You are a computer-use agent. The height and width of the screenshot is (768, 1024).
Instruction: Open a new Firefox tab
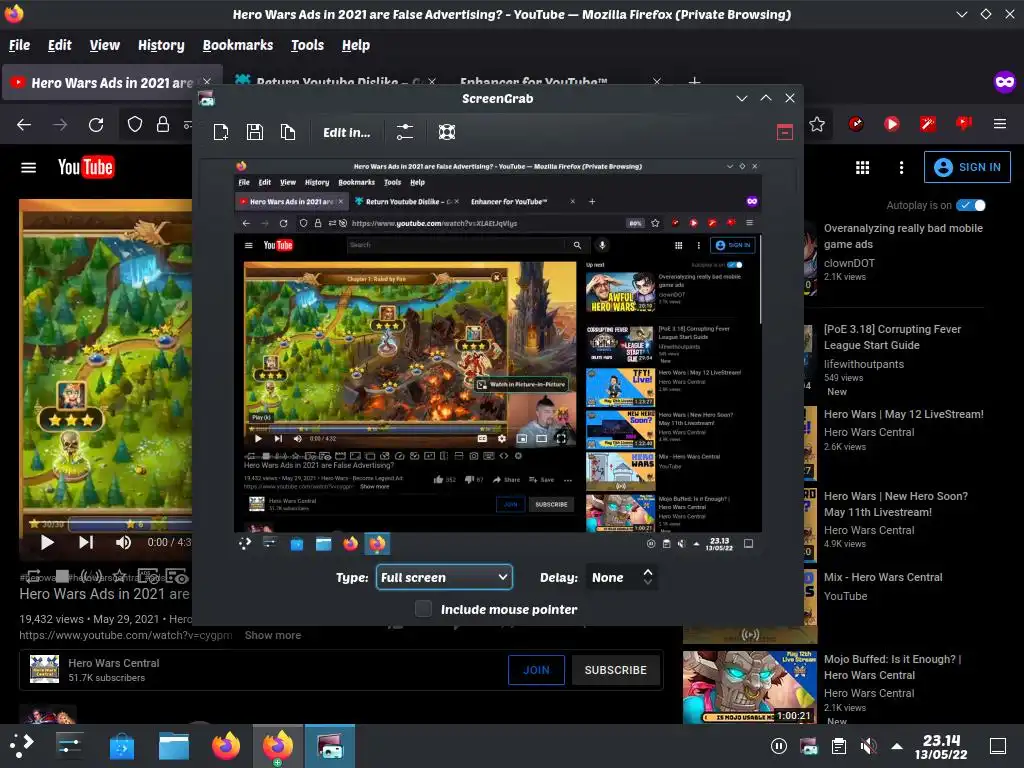(694, 82)
